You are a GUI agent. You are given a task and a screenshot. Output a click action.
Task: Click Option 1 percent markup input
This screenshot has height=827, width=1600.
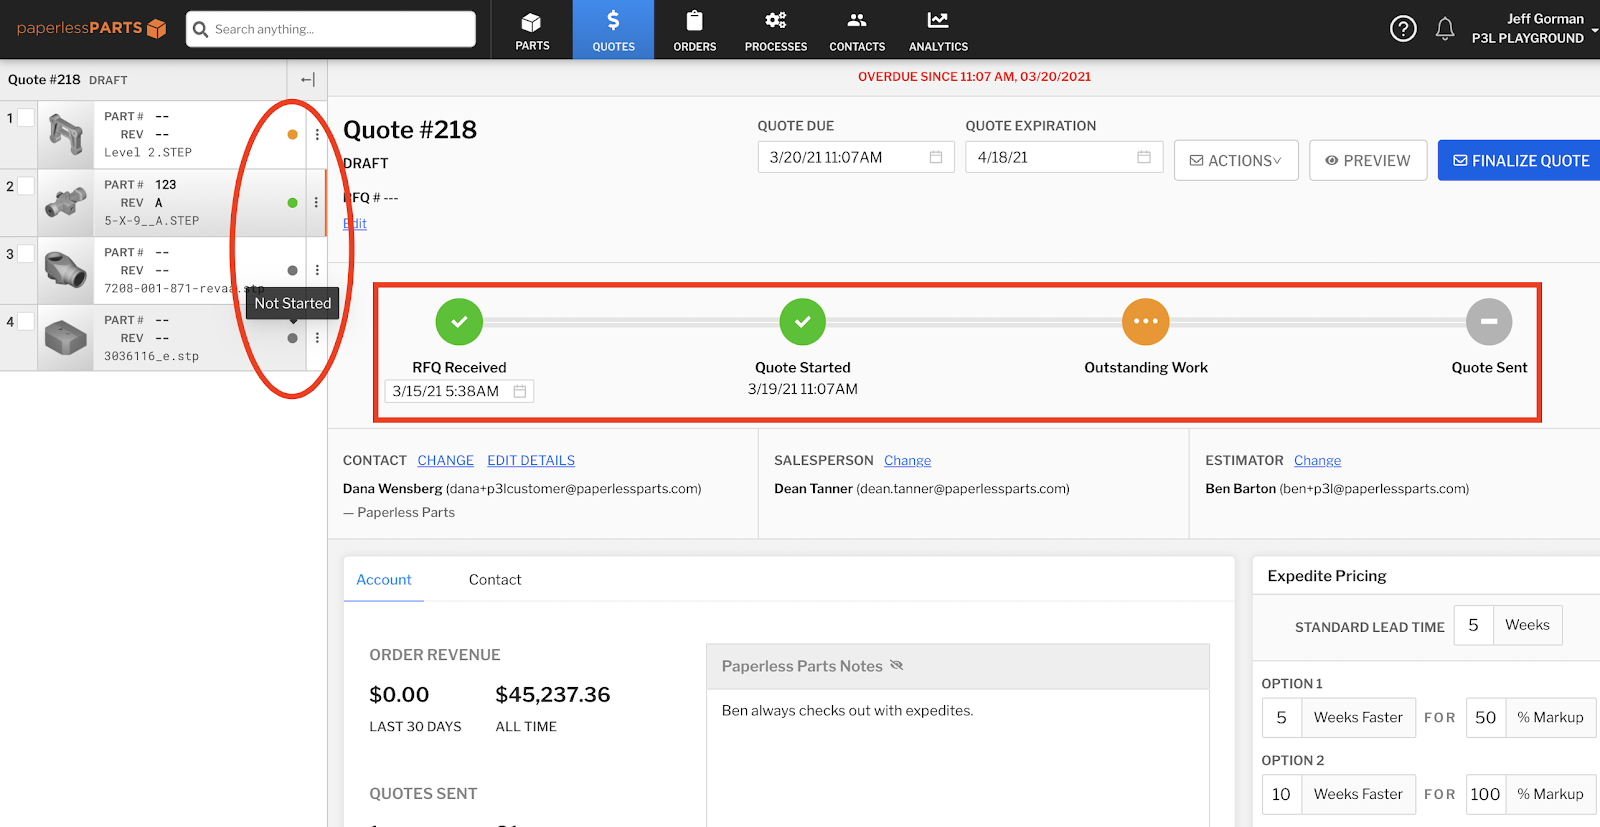coord(1485,717)
